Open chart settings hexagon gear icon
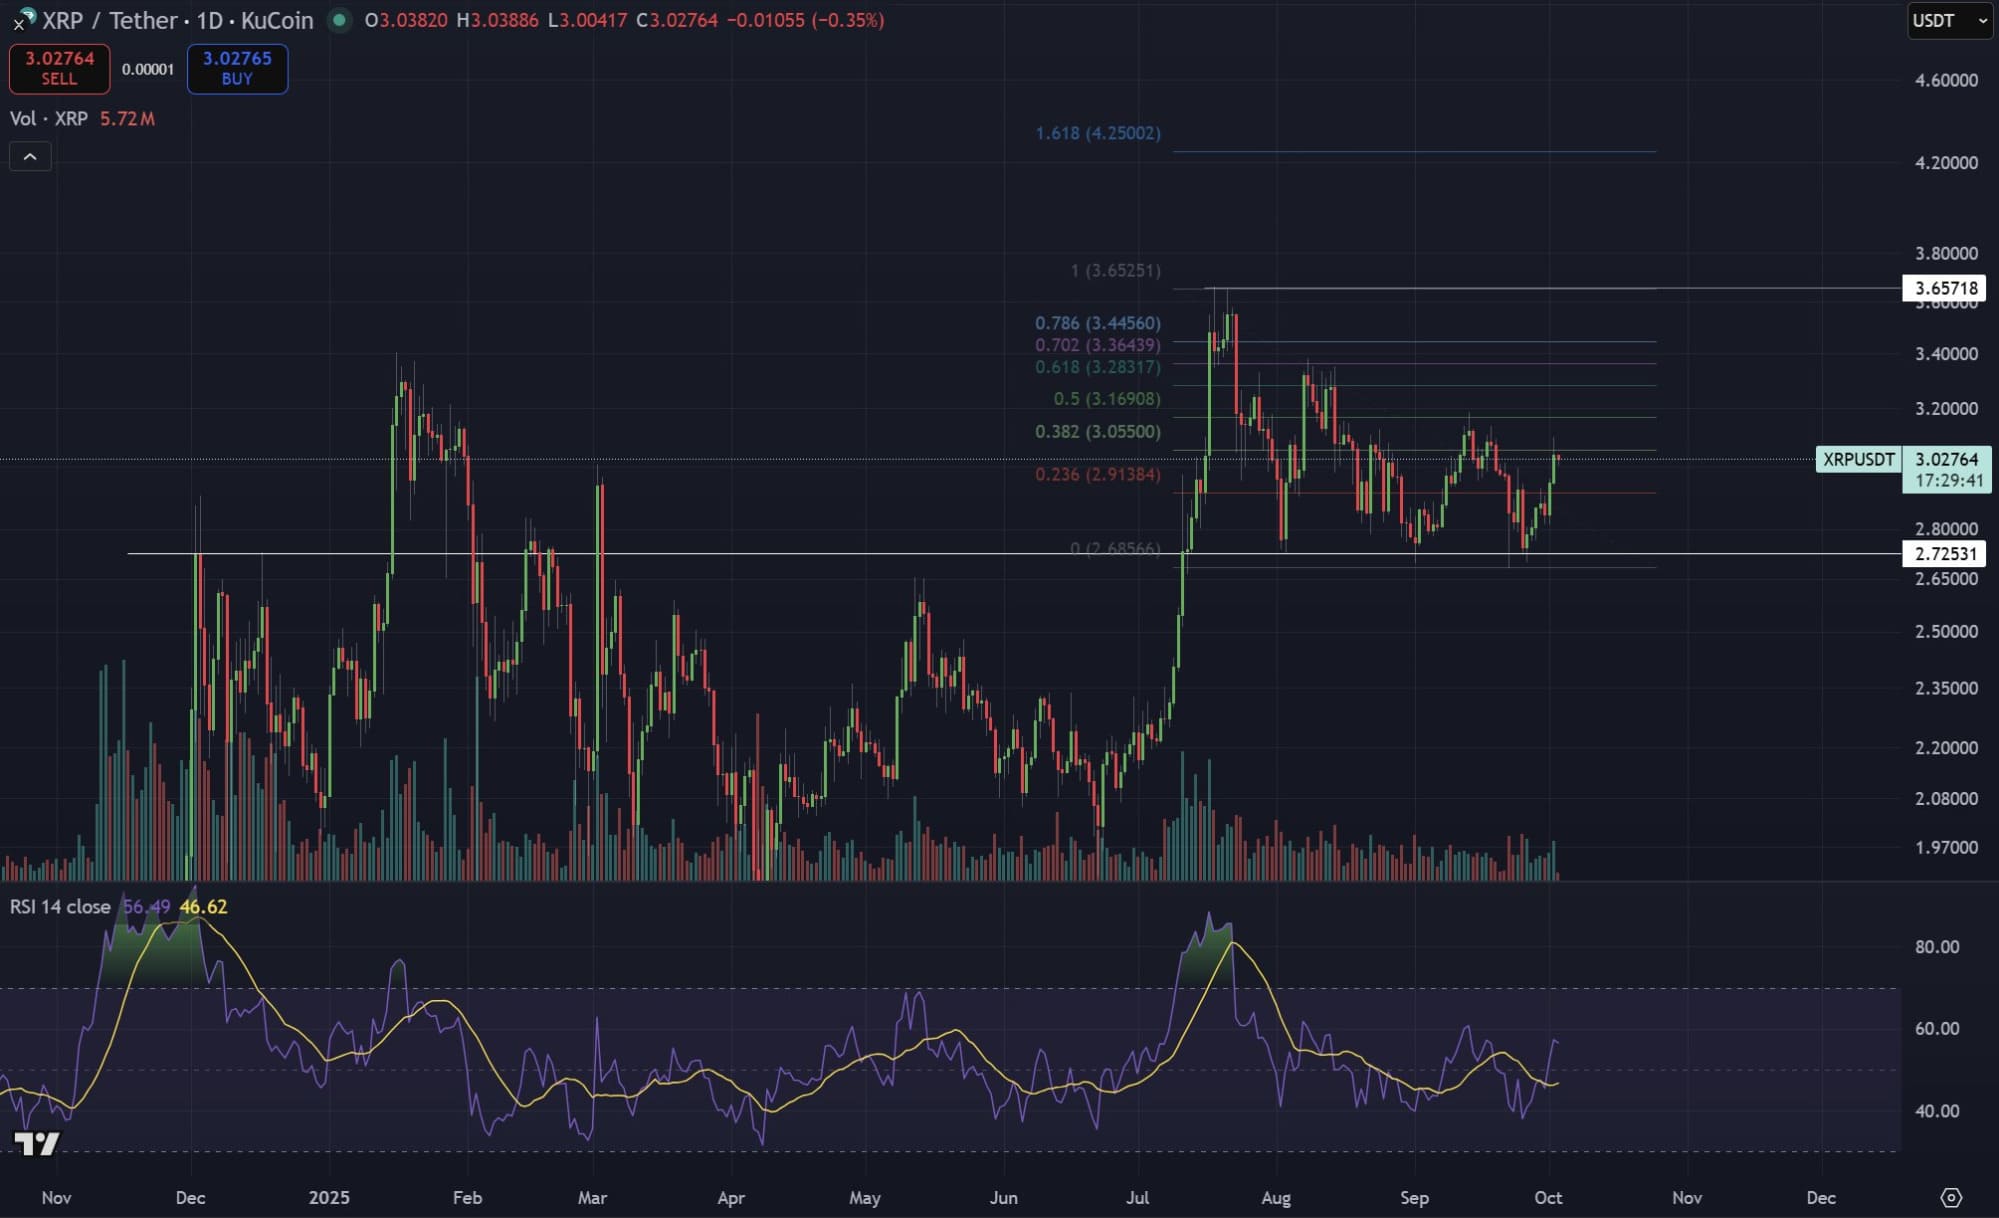Viewport: 1999px width, 1218px height. pos(1950,1197)
